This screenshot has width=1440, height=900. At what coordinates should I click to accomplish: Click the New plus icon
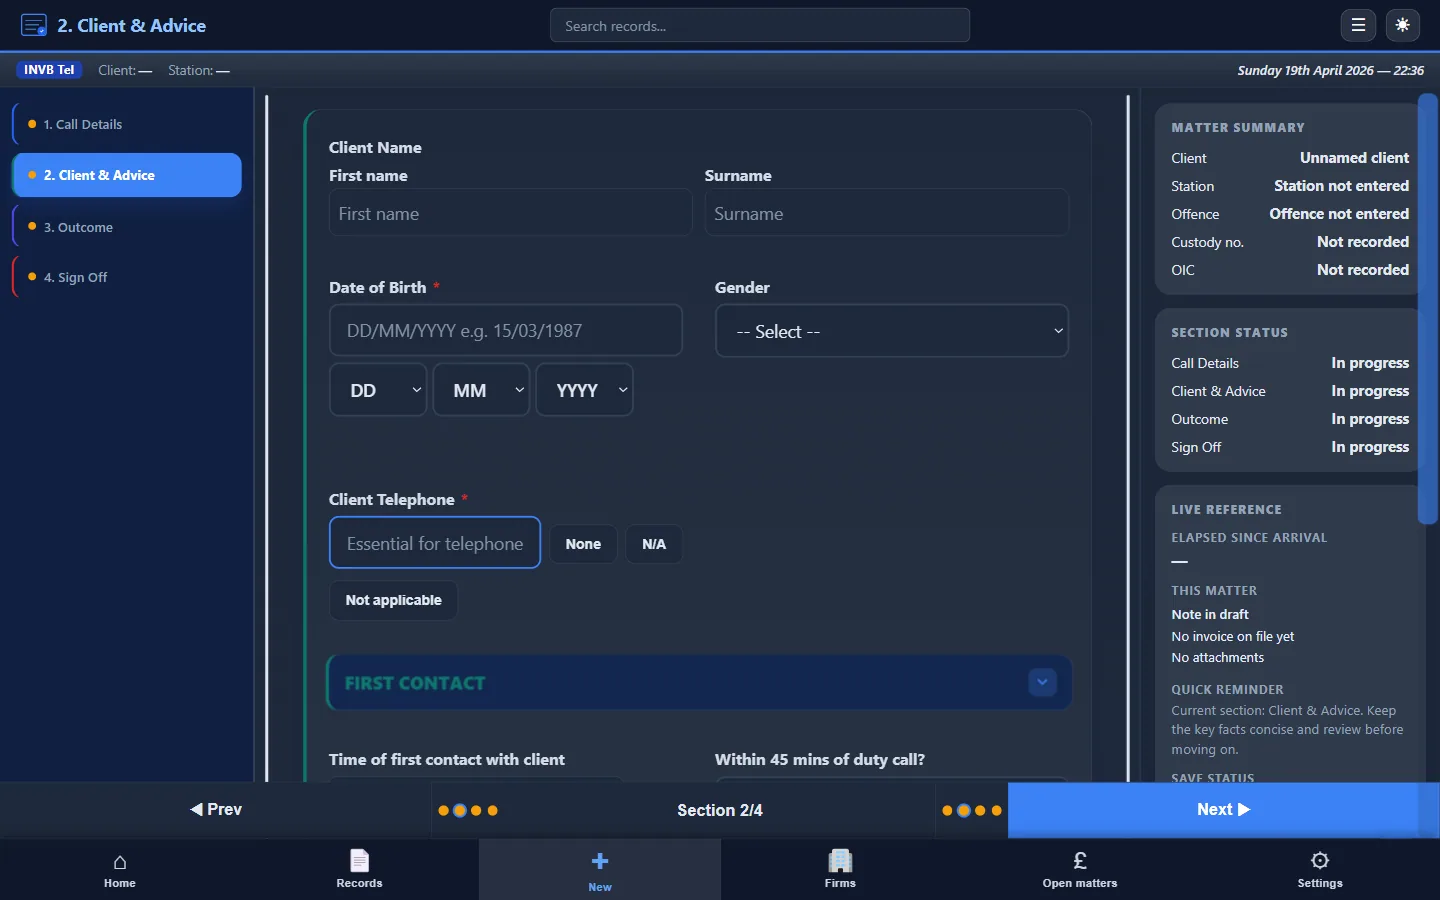point(600,861)
